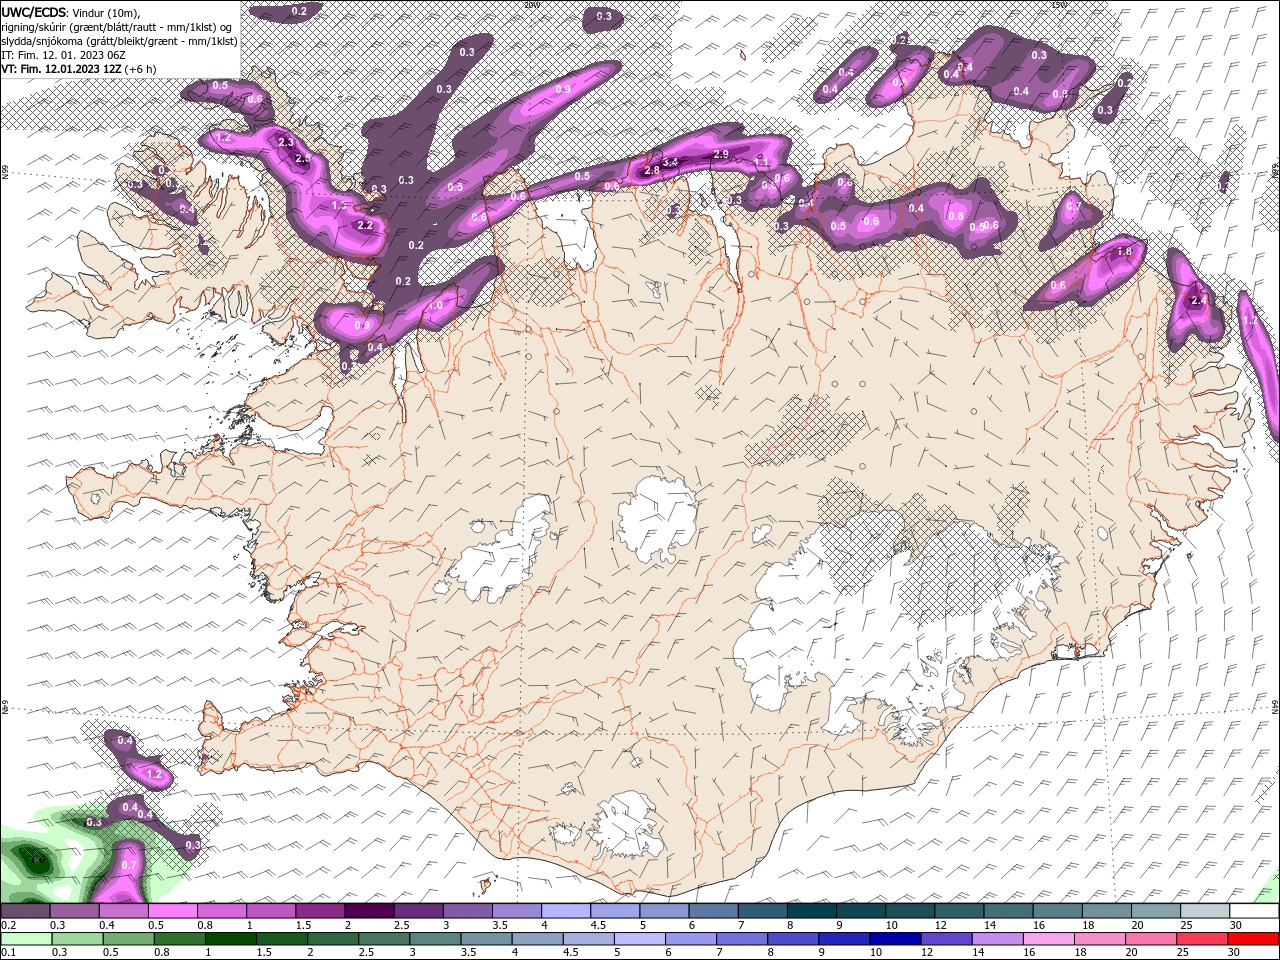The image size is (1280, 960).
Task: Click the 0.5 bright pink swatch in the upper legend row
Action: 172,911
